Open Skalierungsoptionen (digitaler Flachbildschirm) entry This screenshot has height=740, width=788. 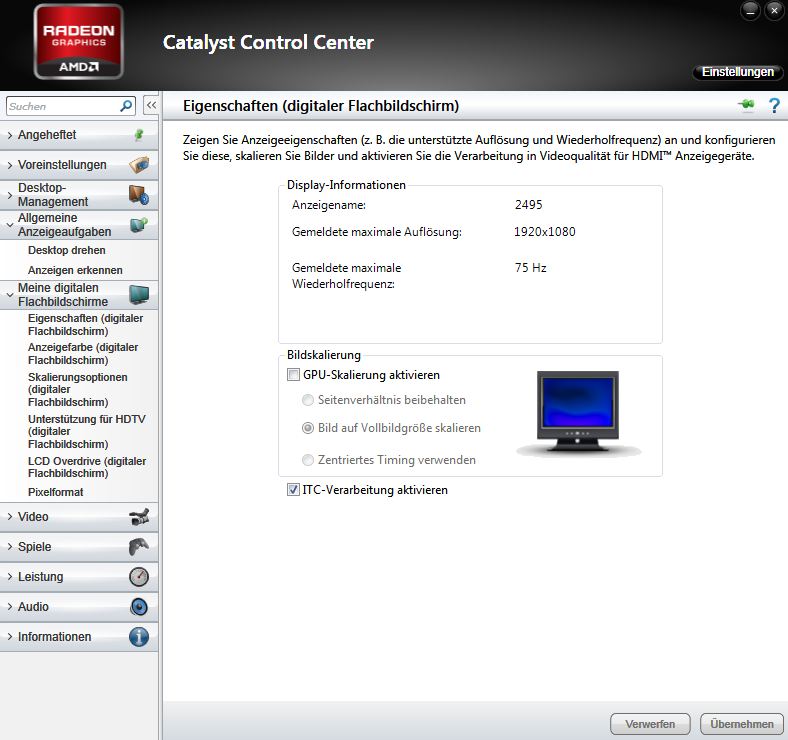coord(78,390)
